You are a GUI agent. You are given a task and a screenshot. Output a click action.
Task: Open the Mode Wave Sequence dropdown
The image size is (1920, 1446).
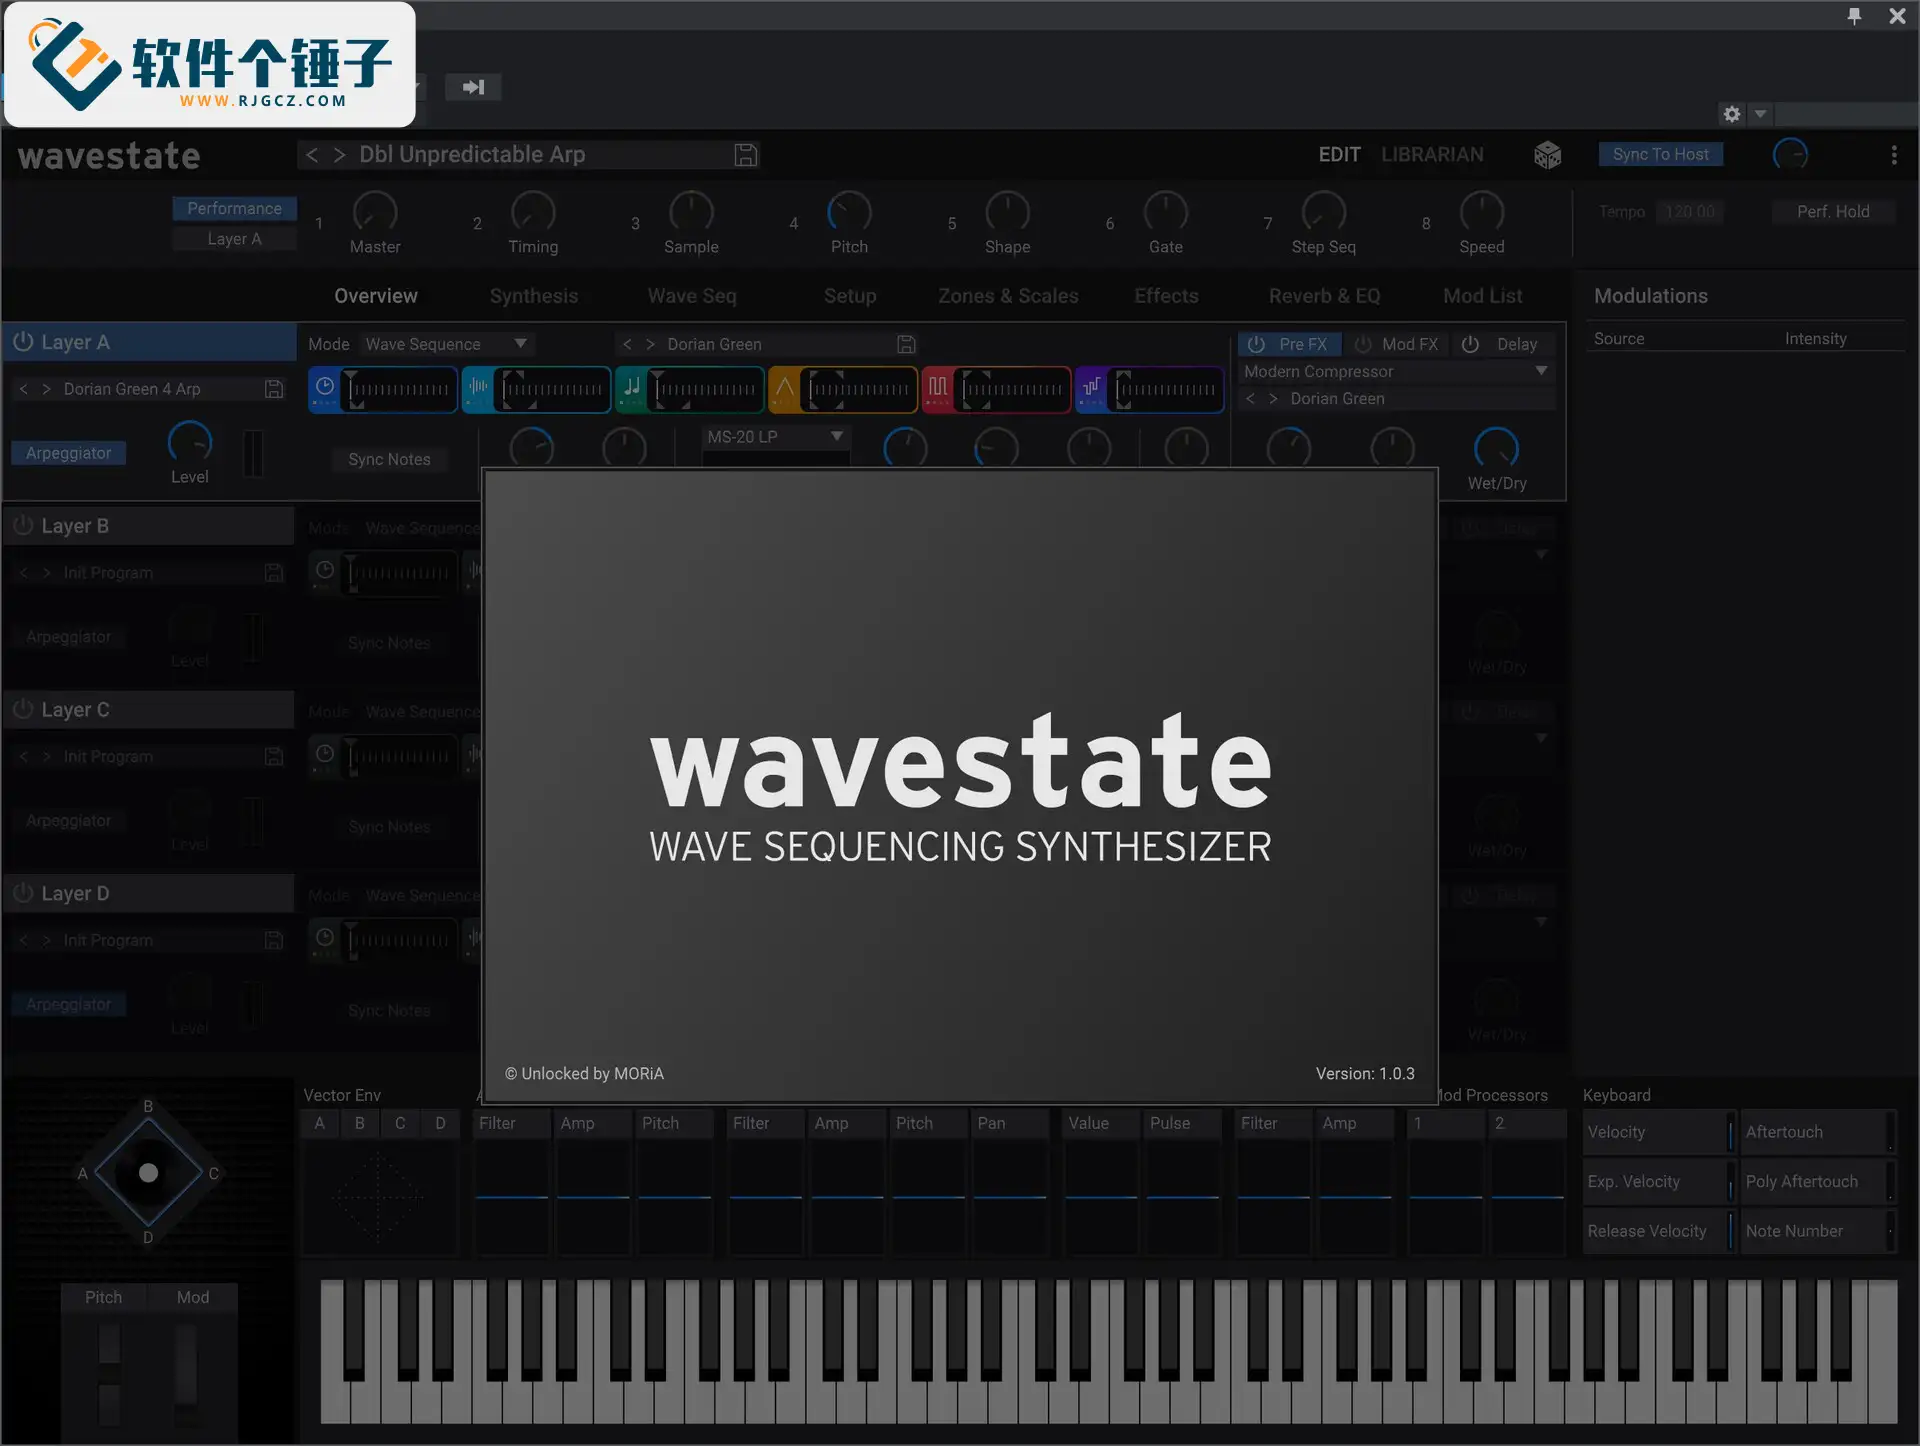447,344
